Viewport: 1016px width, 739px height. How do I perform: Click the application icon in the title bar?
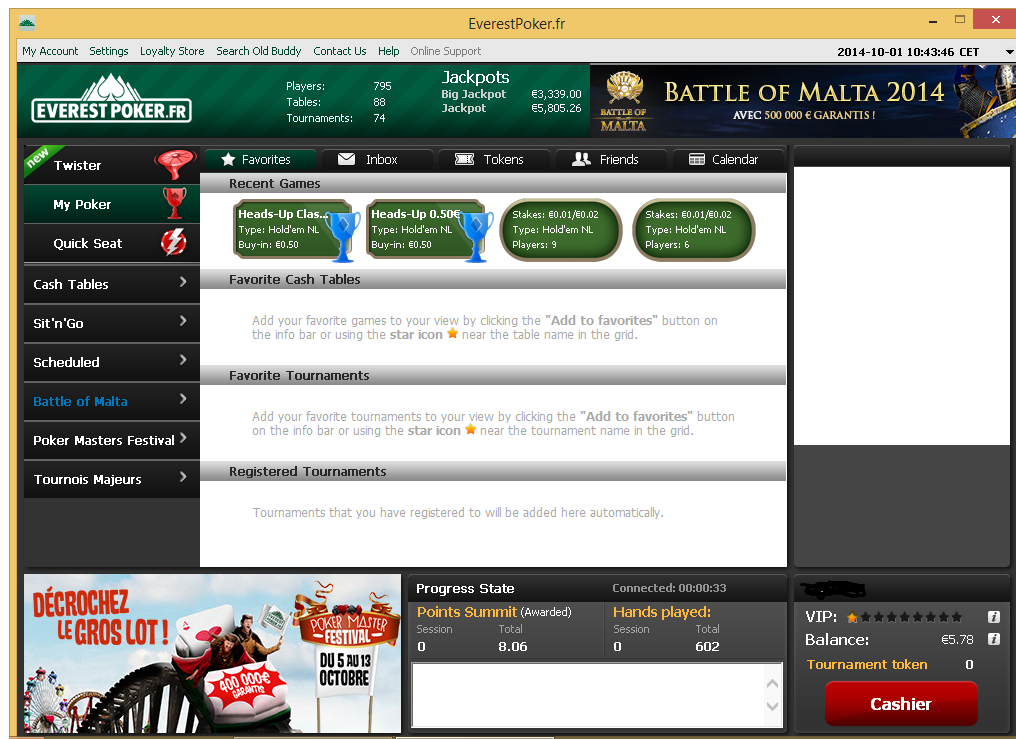pyautogui.click(x=27, y=24)
